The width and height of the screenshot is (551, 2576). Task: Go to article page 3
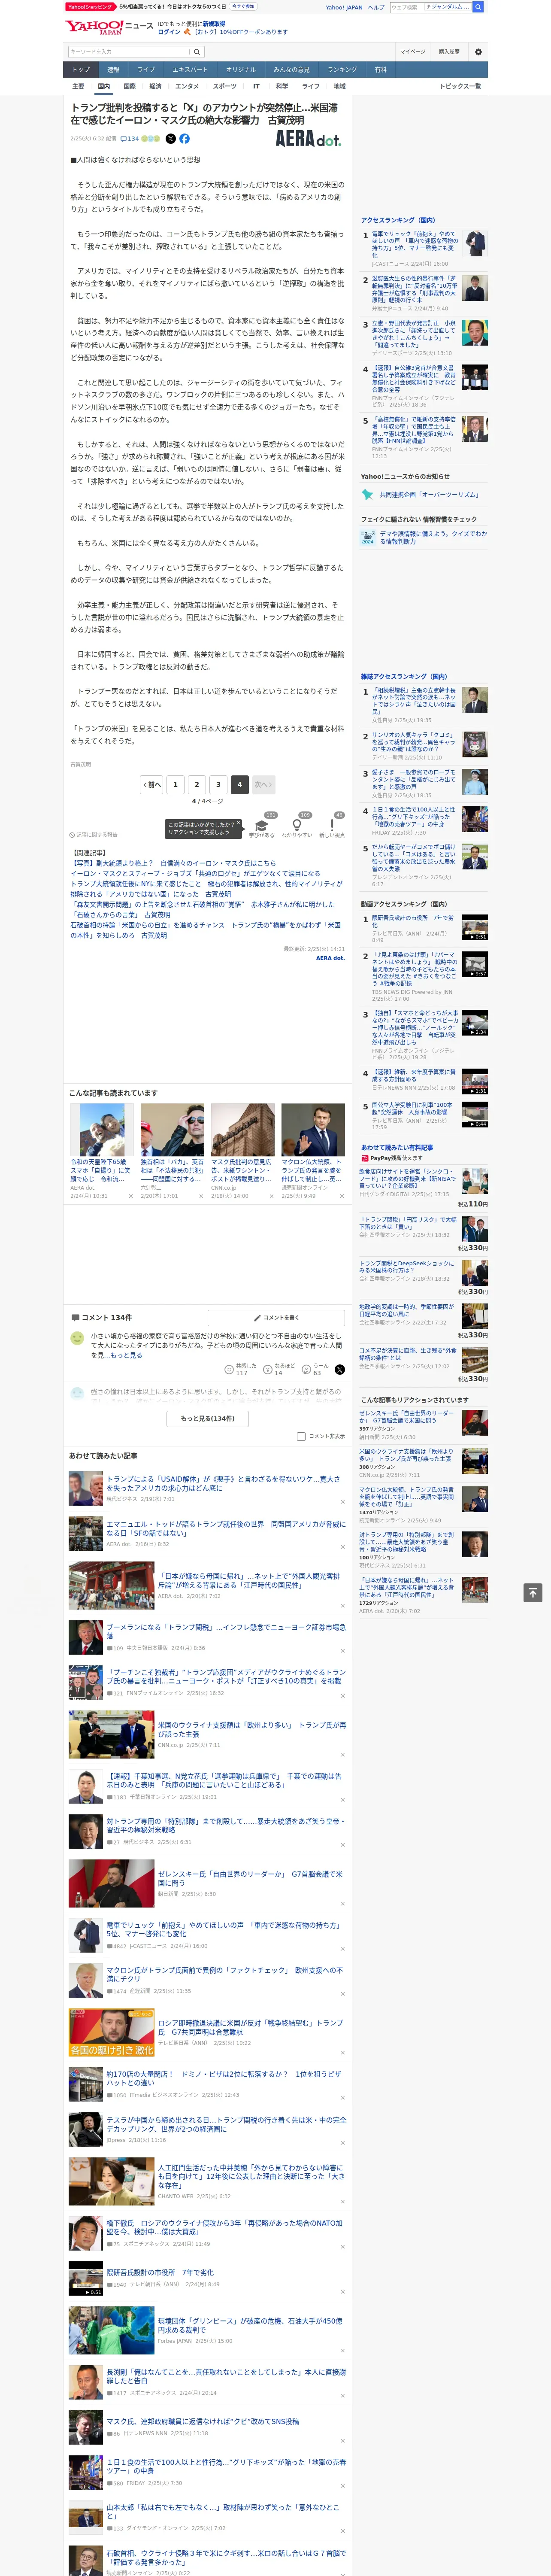[218, 784]
